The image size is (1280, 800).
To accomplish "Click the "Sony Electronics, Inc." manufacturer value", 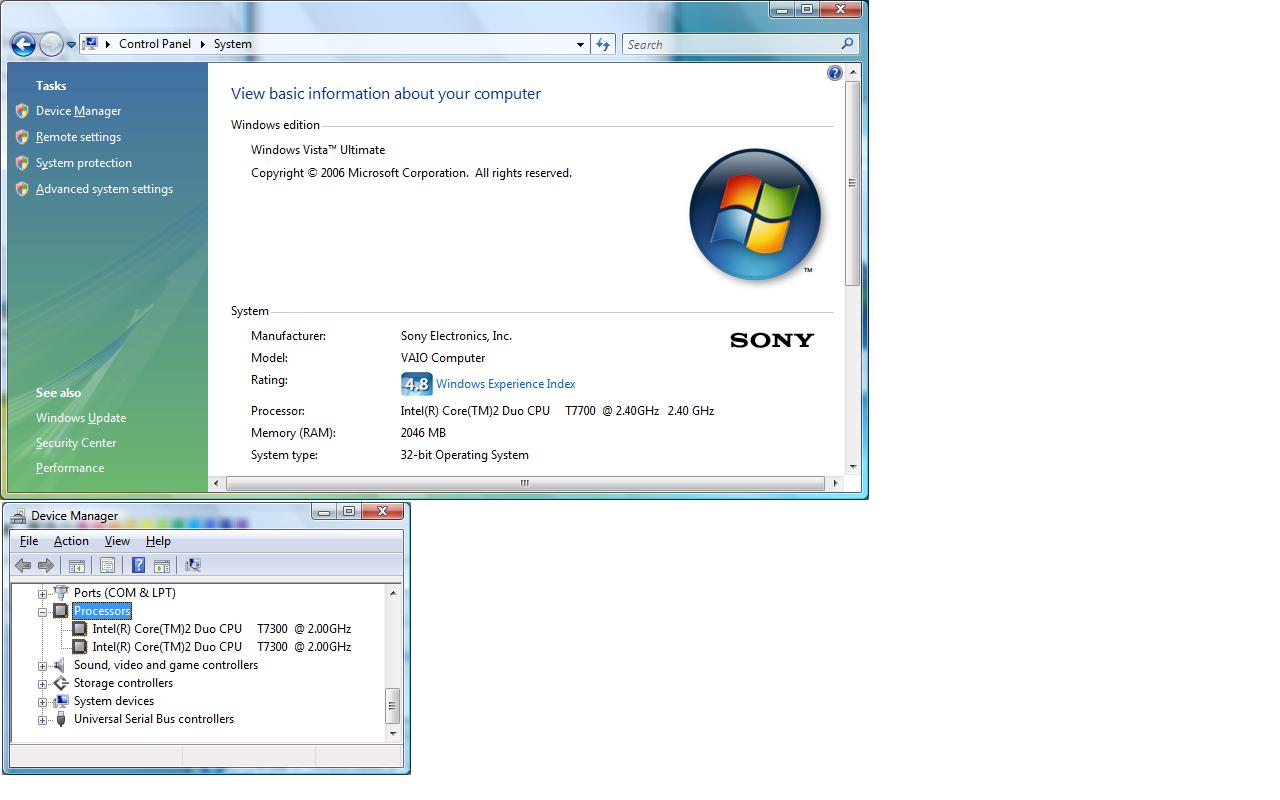I will 456,336.
